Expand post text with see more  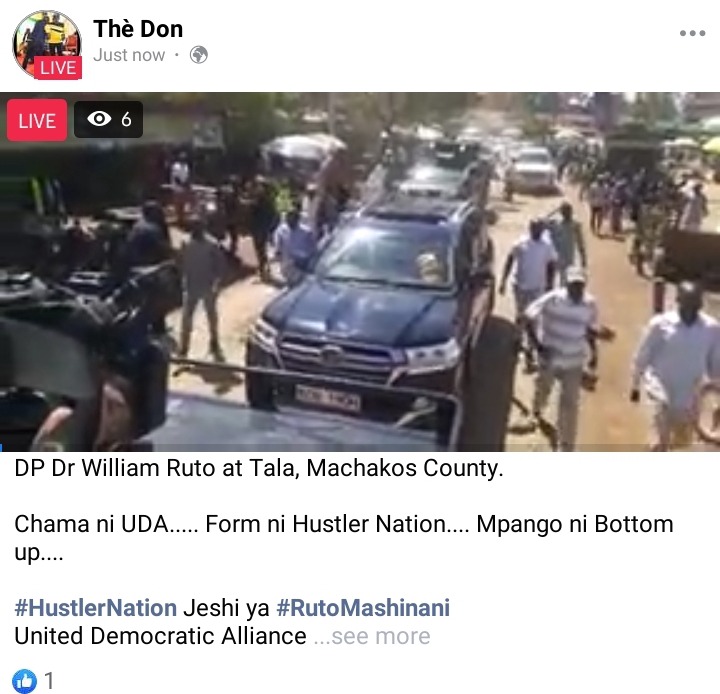pyautogui.click(x=372, y=637)
